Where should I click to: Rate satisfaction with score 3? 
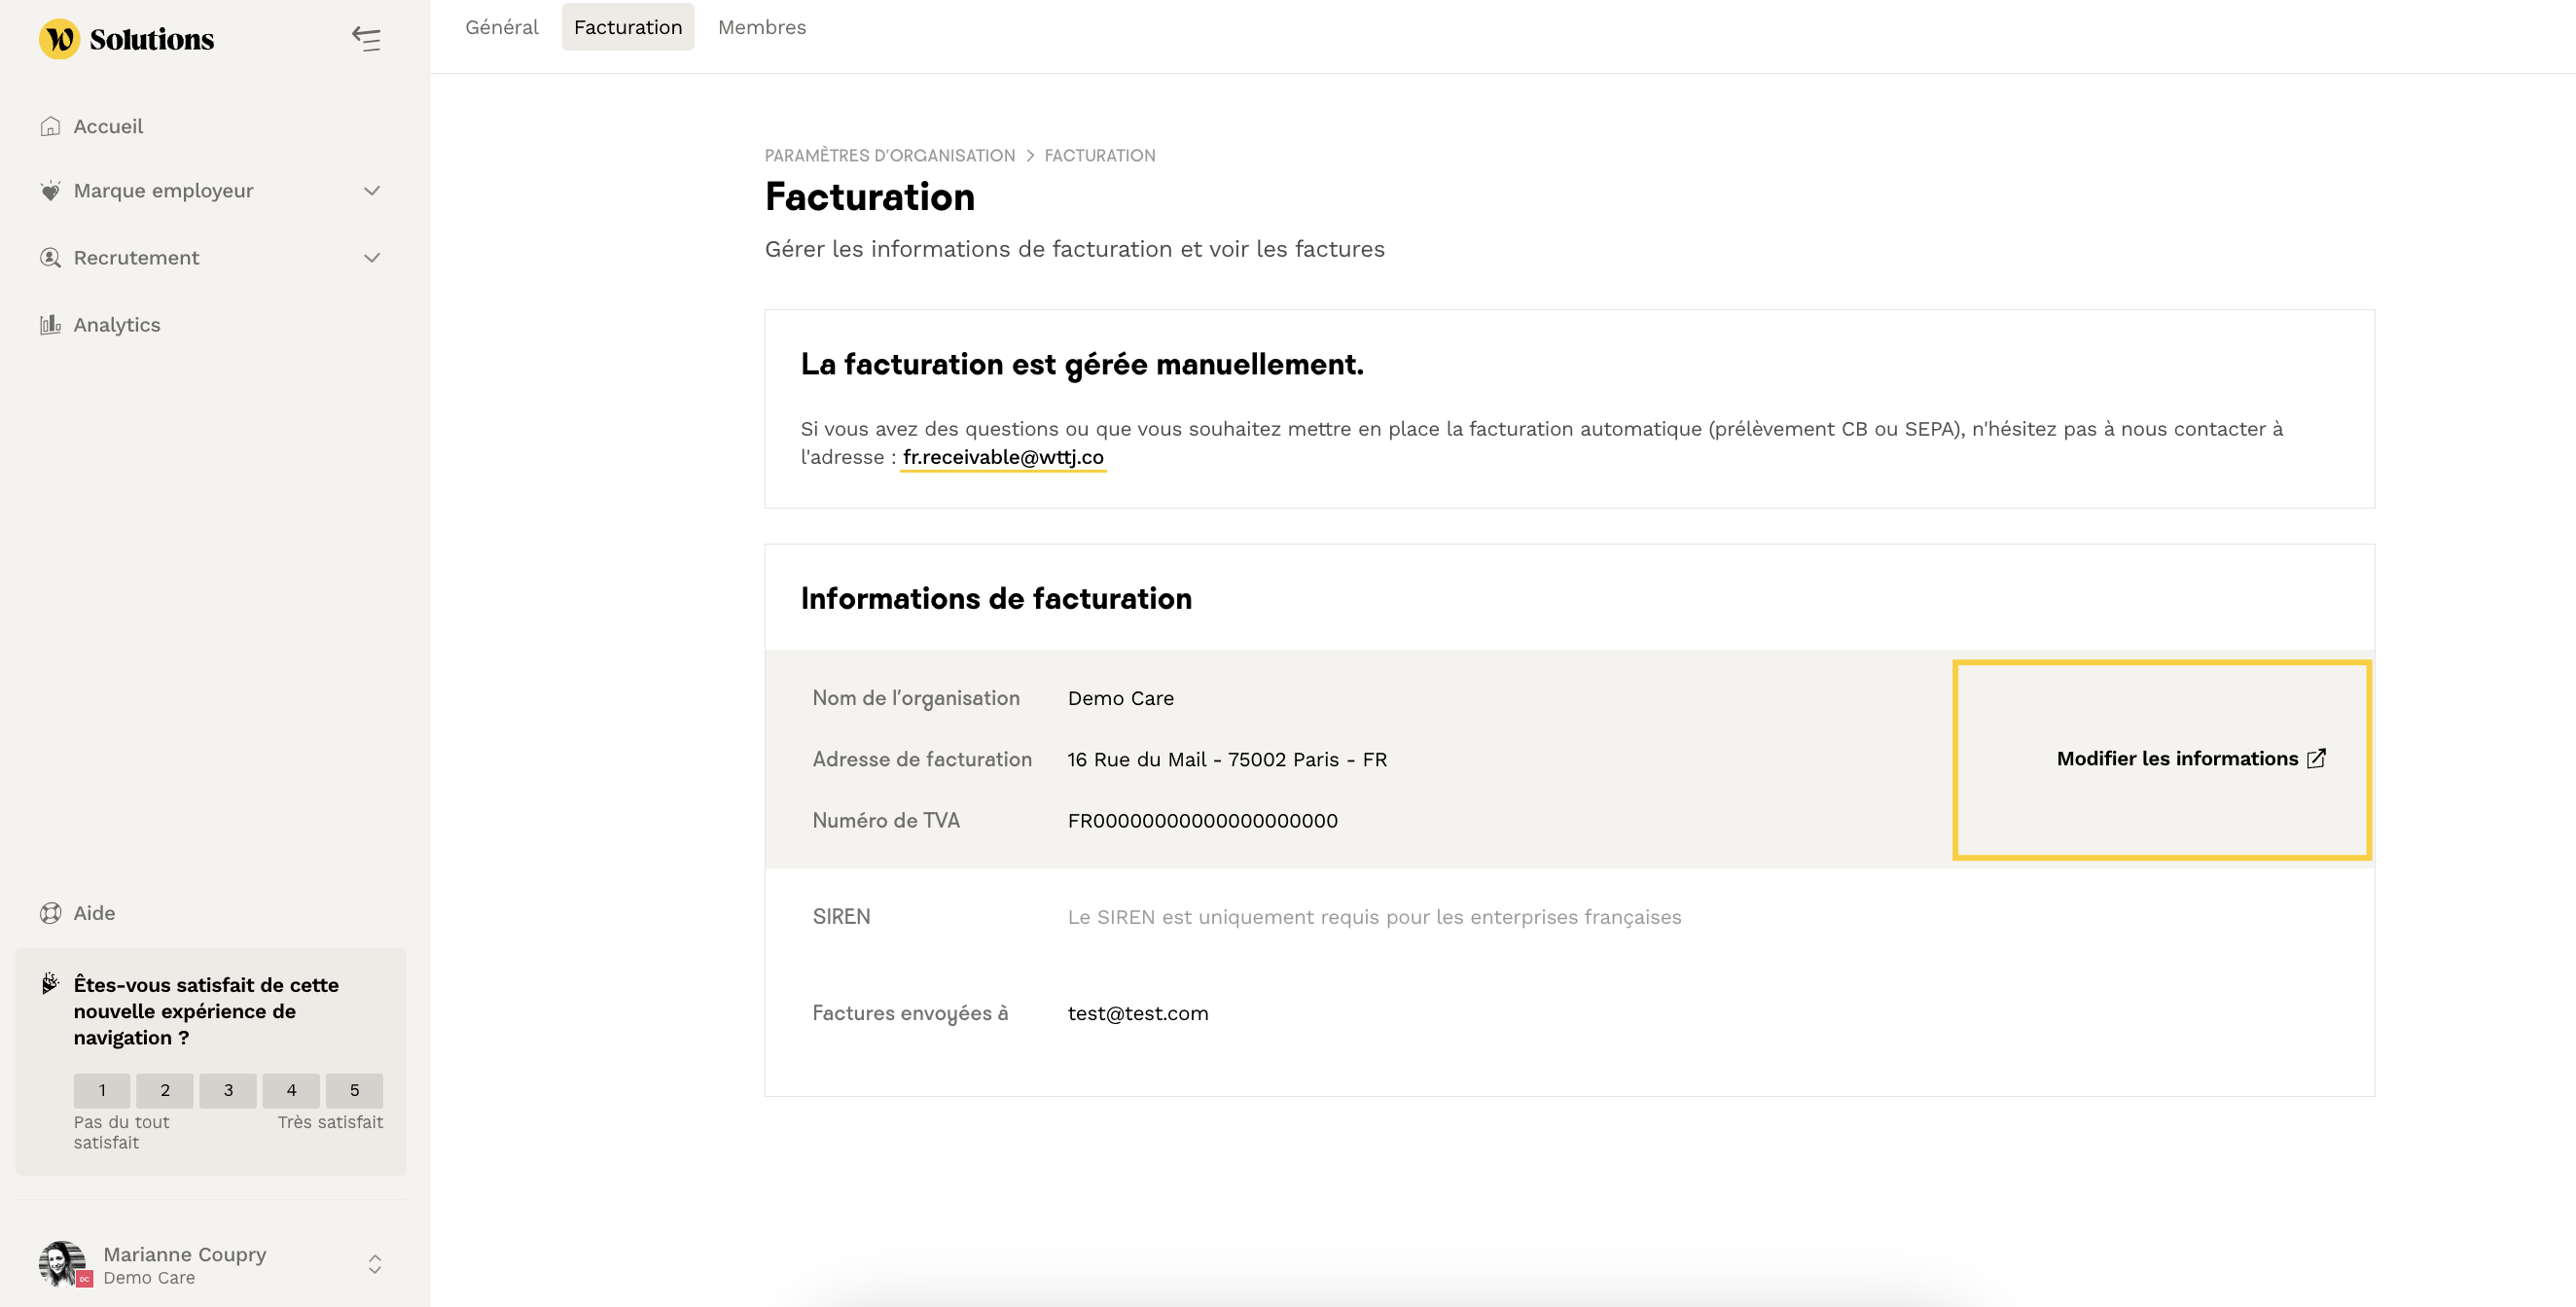228,1090
